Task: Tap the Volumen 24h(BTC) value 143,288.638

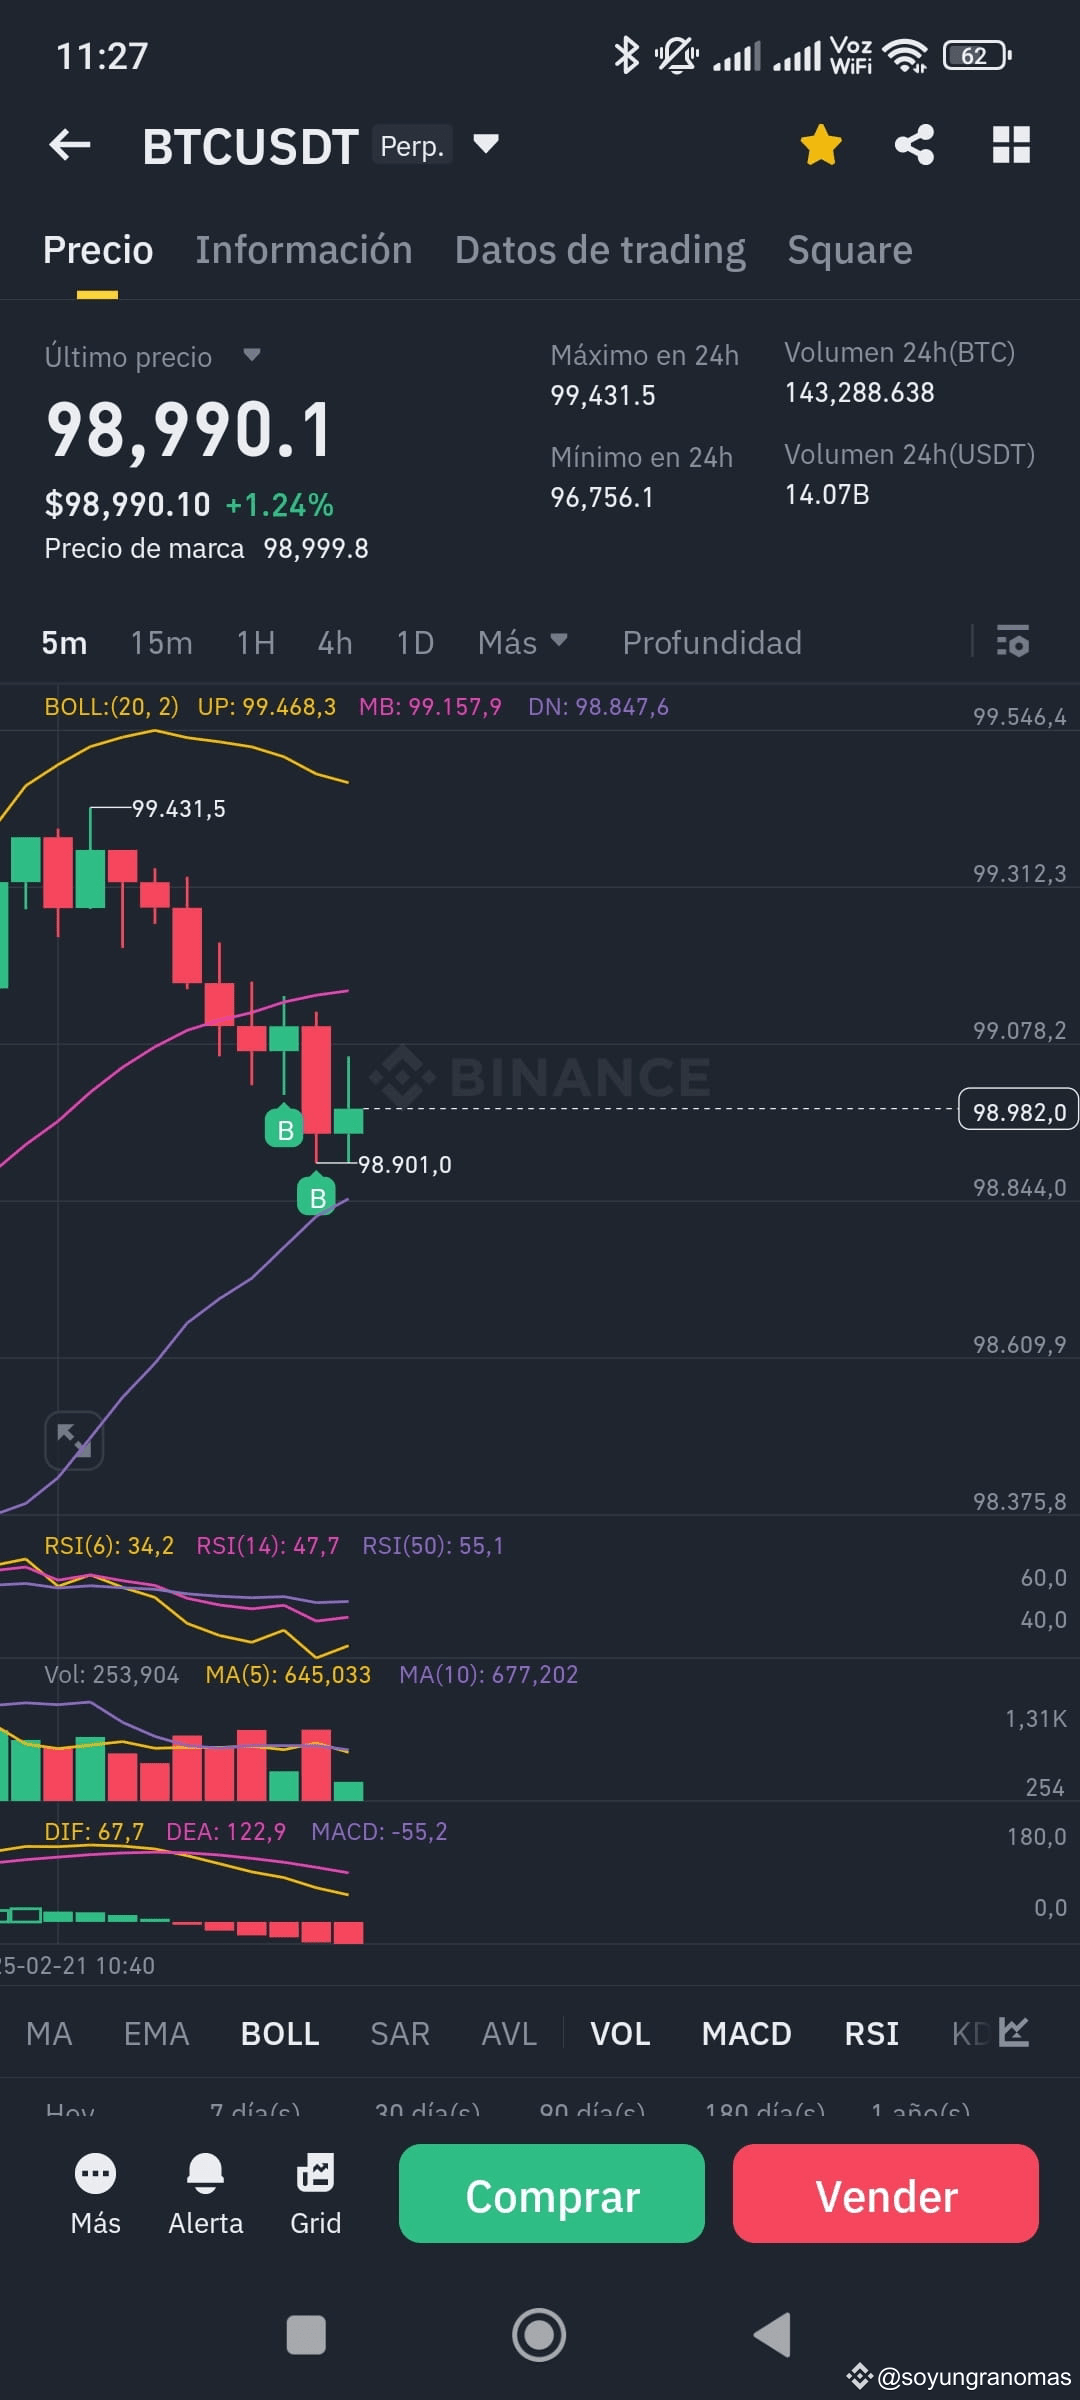Action: click(859, 393)
